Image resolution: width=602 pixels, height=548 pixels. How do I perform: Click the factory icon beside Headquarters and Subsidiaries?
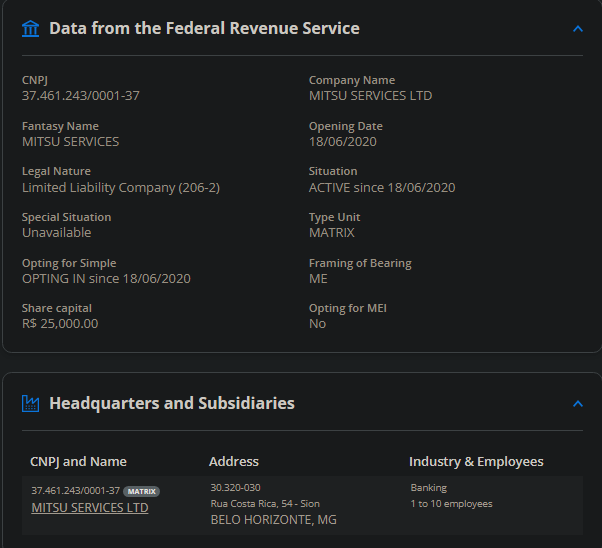(31, 403)
